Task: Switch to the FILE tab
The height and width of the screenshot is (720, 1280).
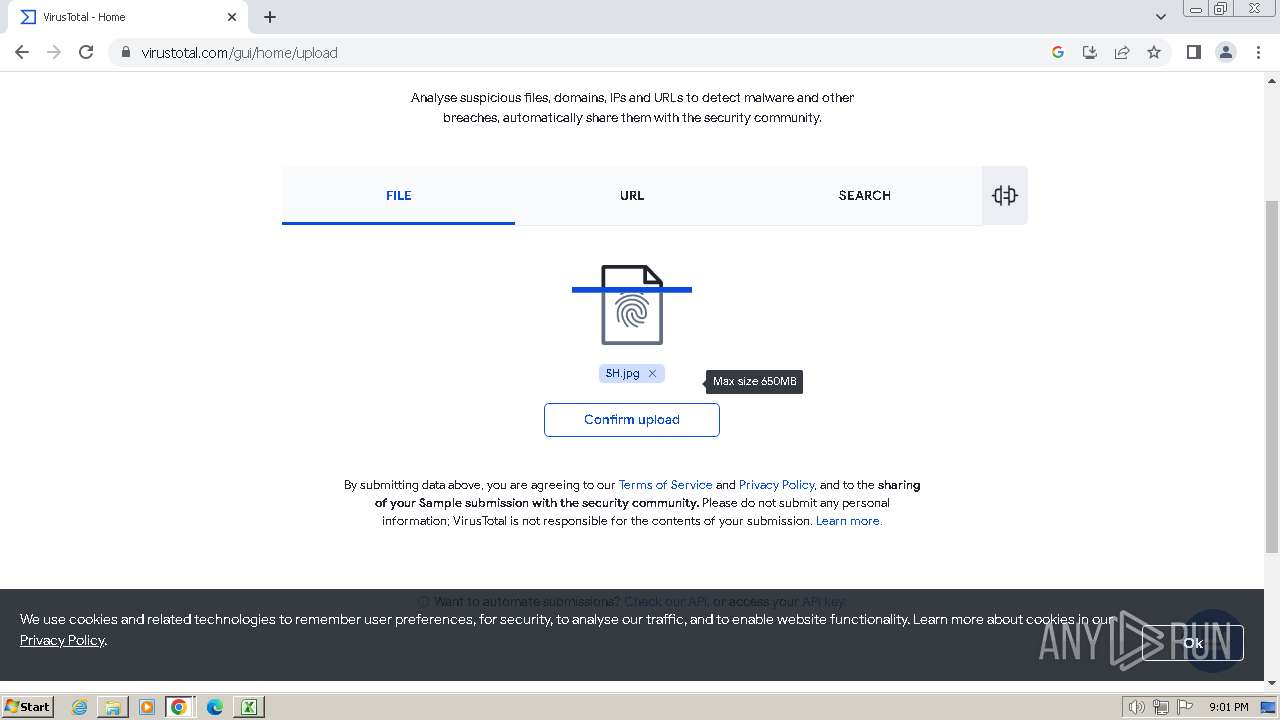Action: coord(398,195)
